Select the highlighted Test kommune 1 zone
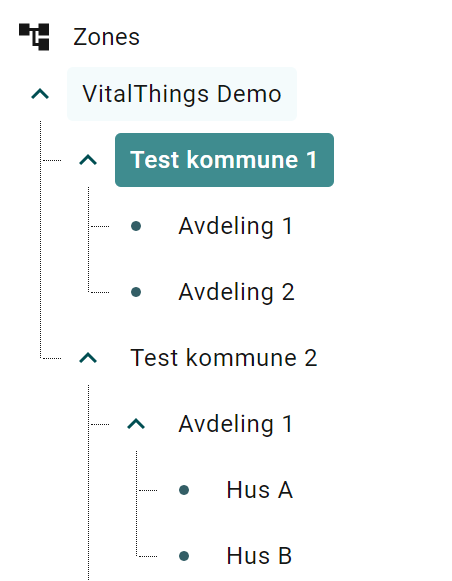 (225, 160)
